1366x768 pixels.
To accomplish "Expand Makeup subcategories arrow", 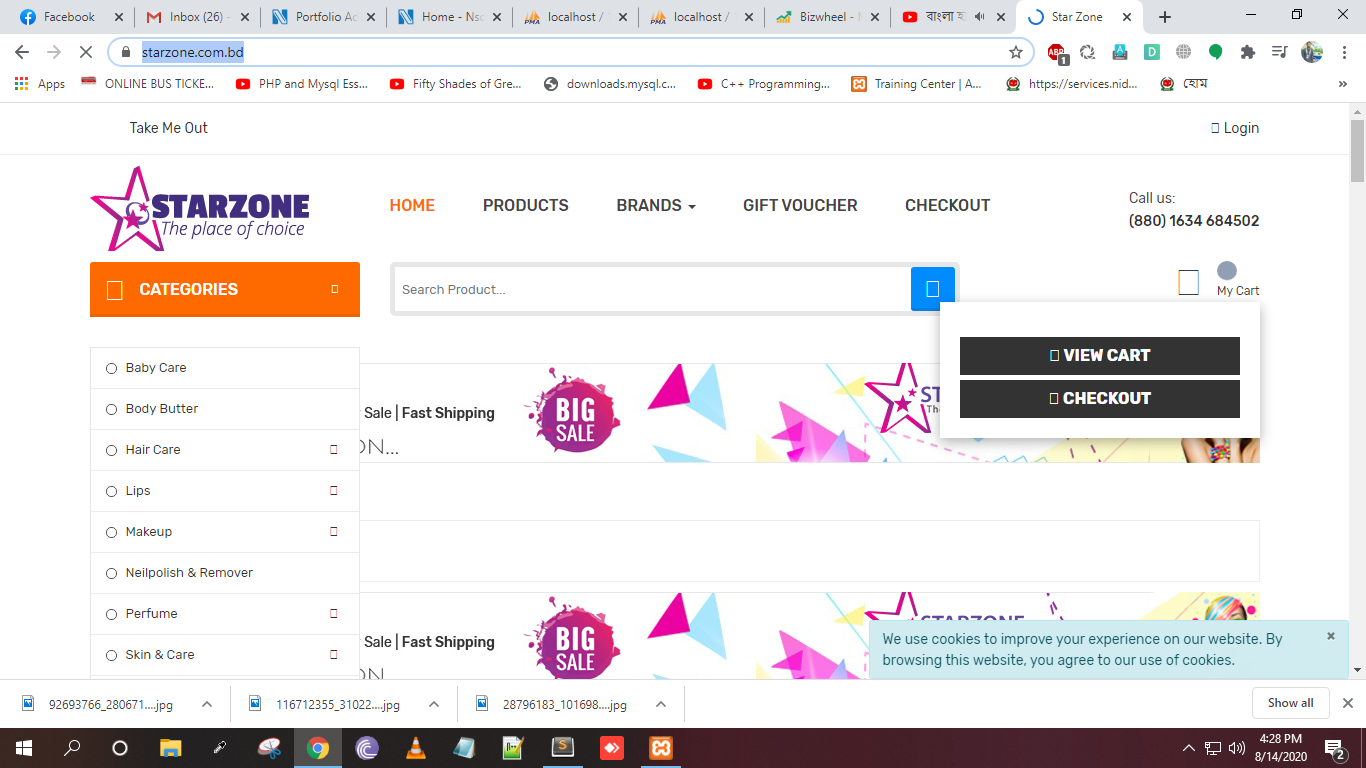I will pos(334,532).
